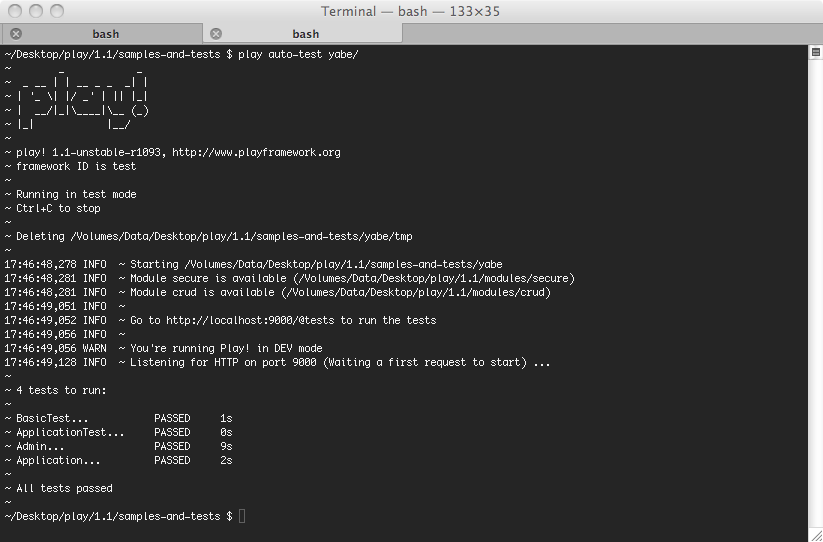This screenshot has height=542, width=823.
Task: Click the "play auto-test yabe/" command text
Action: [298, 55]
